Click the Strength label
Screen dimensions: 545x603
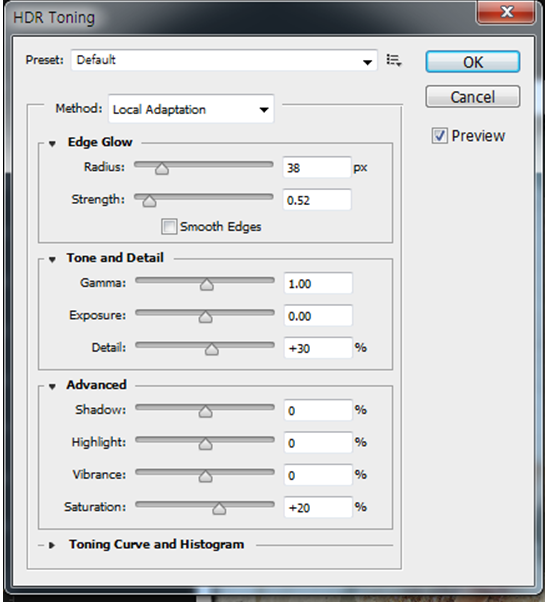tap(98, 199)
